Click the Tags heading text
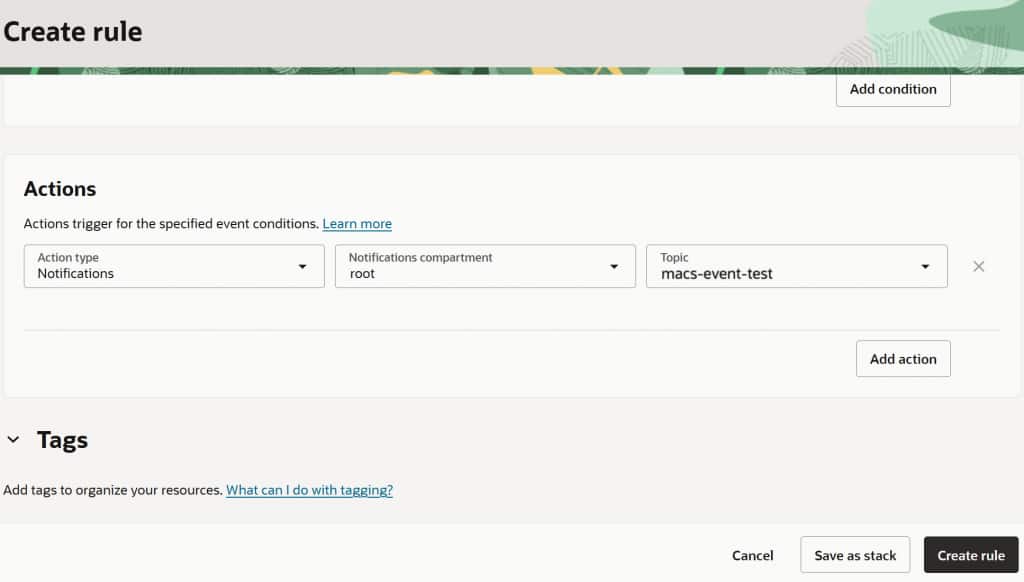 coord(62,440)
